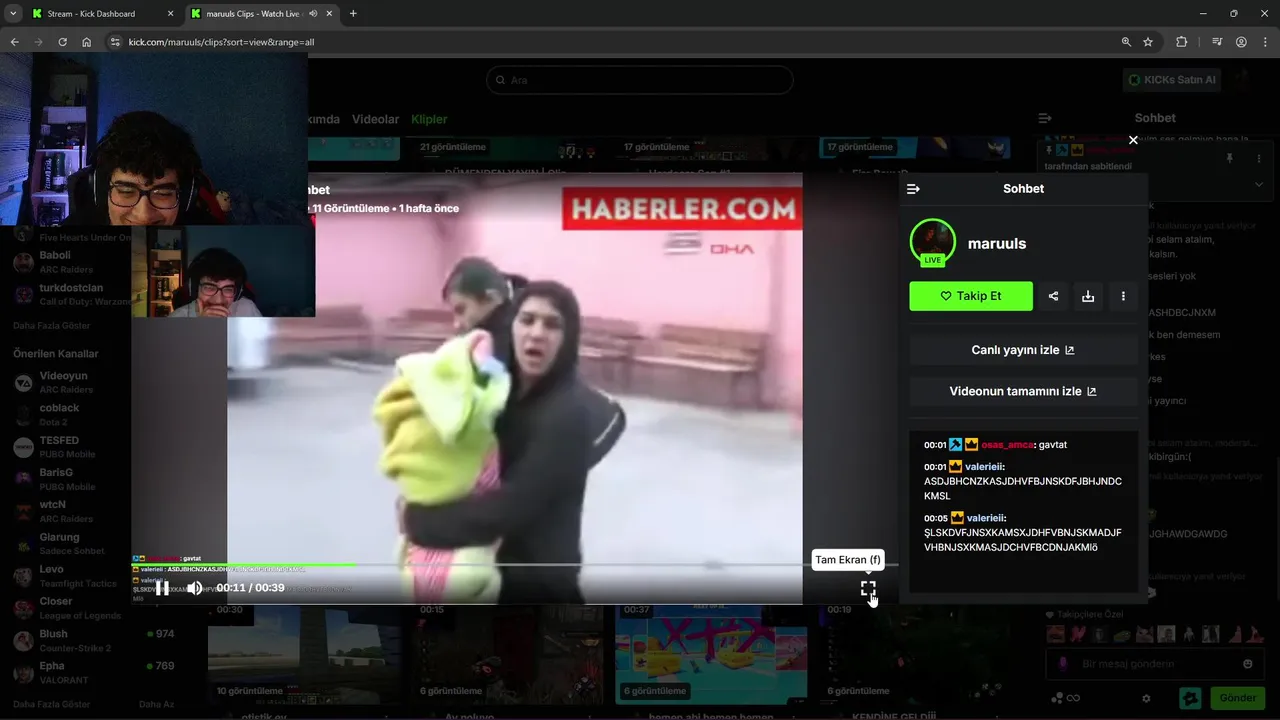This screenshot has height=720, width=1280.
Task: Open the emoji picker in chat
Action: click(1247, 664)
